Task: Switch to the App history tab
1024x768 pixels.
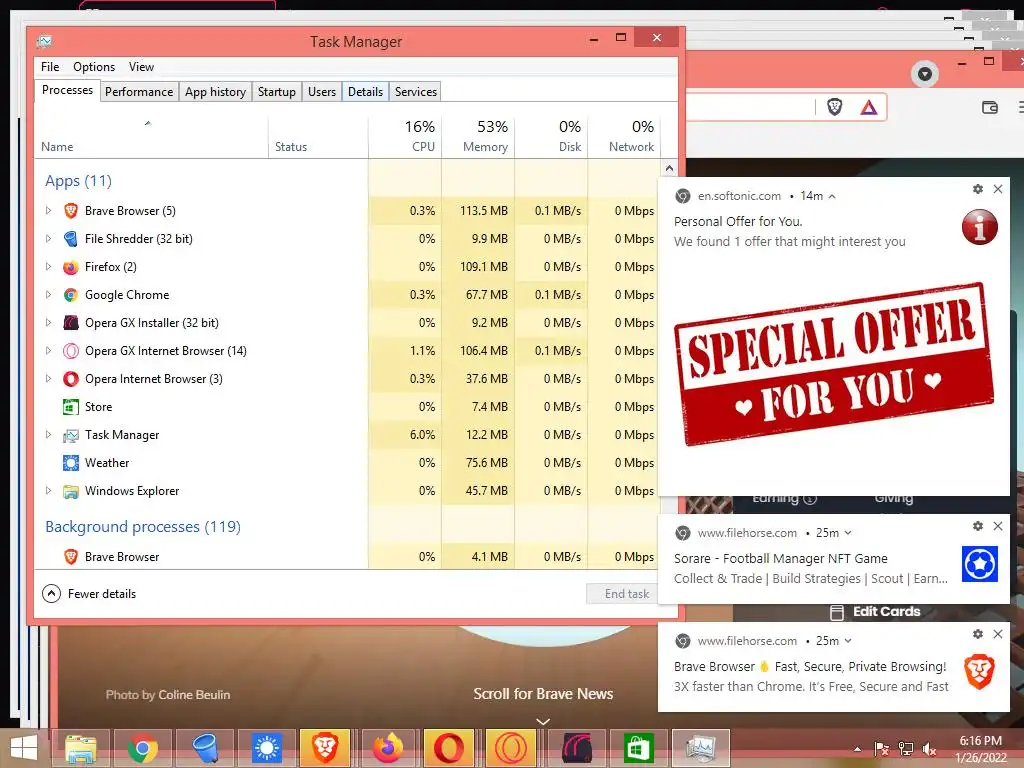Action: click(x=216, y=91)
